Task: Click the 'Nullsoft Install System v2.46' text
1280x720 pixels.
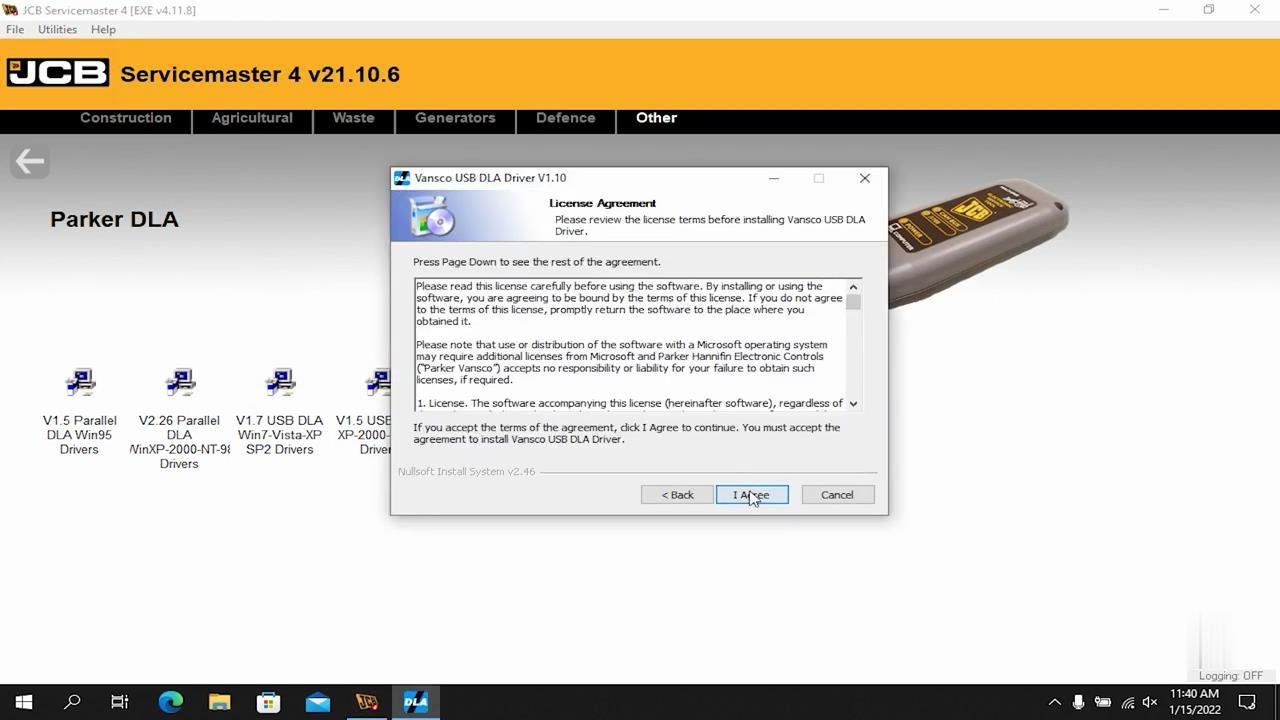Action: pyautogui.click(x=466, y=472)
